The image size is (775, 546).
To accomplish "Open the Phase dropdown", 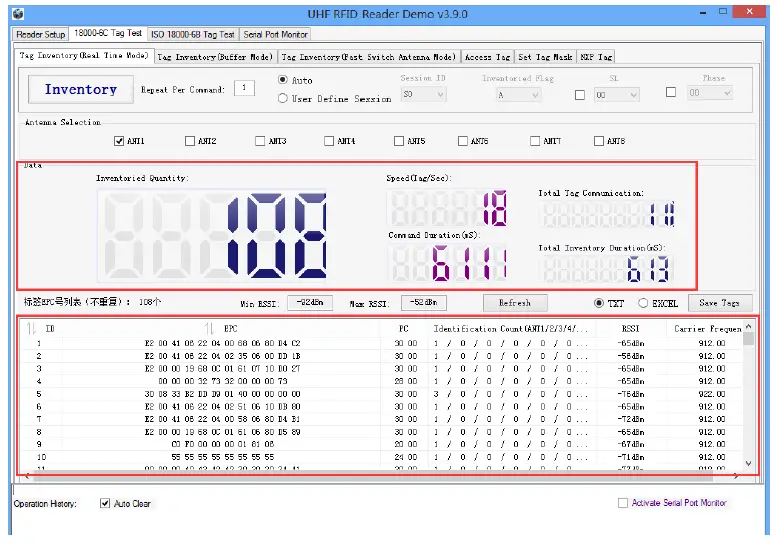I will 709,92.
